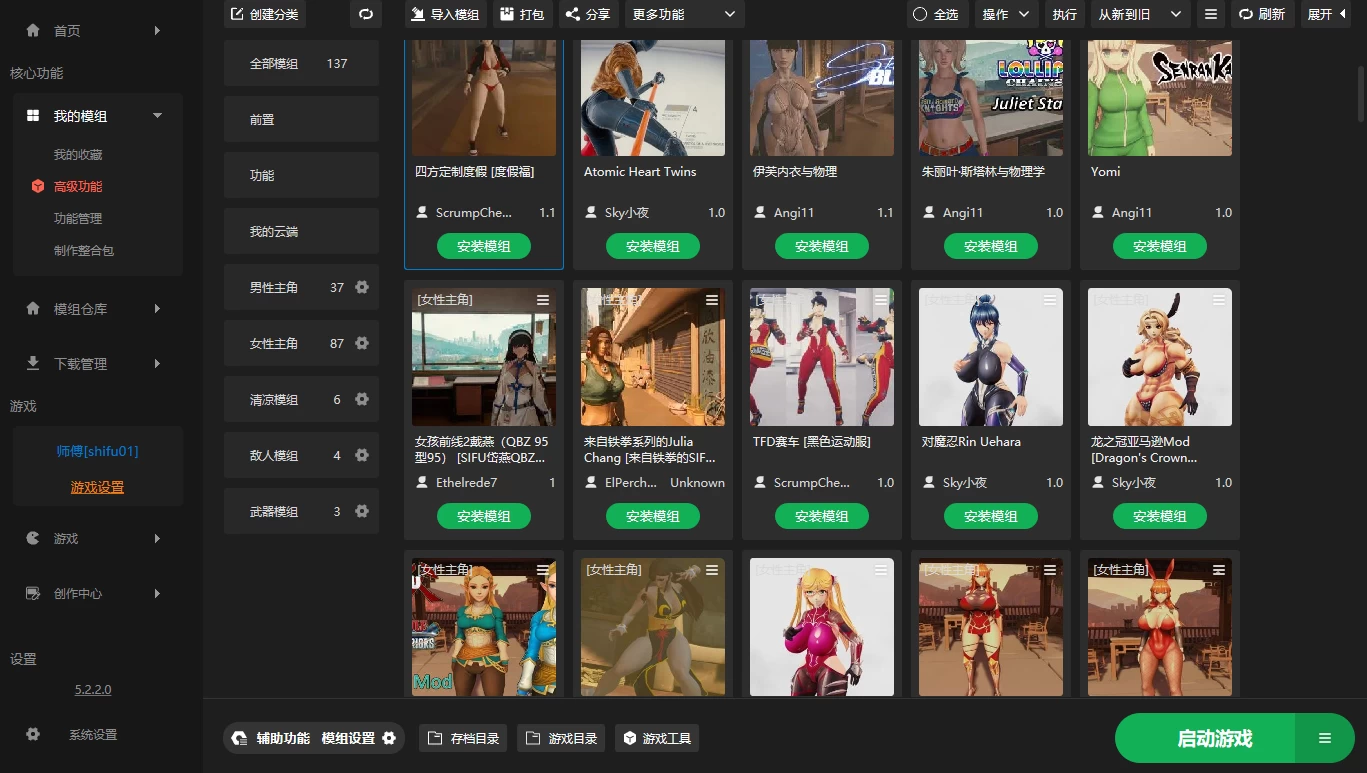
Task: Click the refresh icon beside 创建分类
Action: [365, 14]
